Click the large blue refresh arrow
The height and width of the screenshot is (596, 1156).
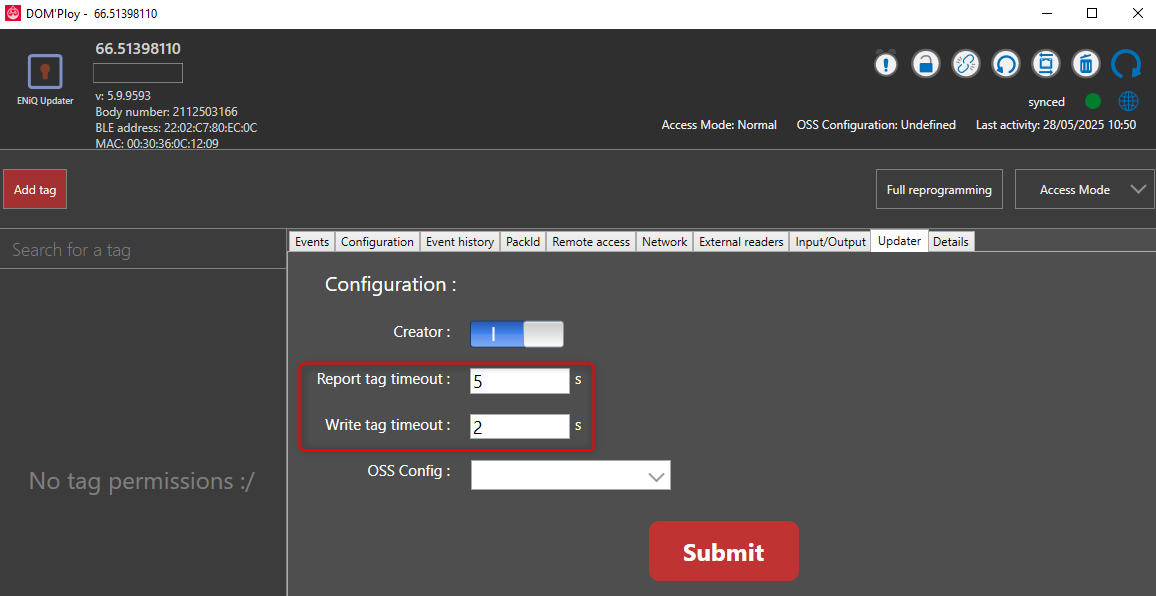[x=1127, y=64]
